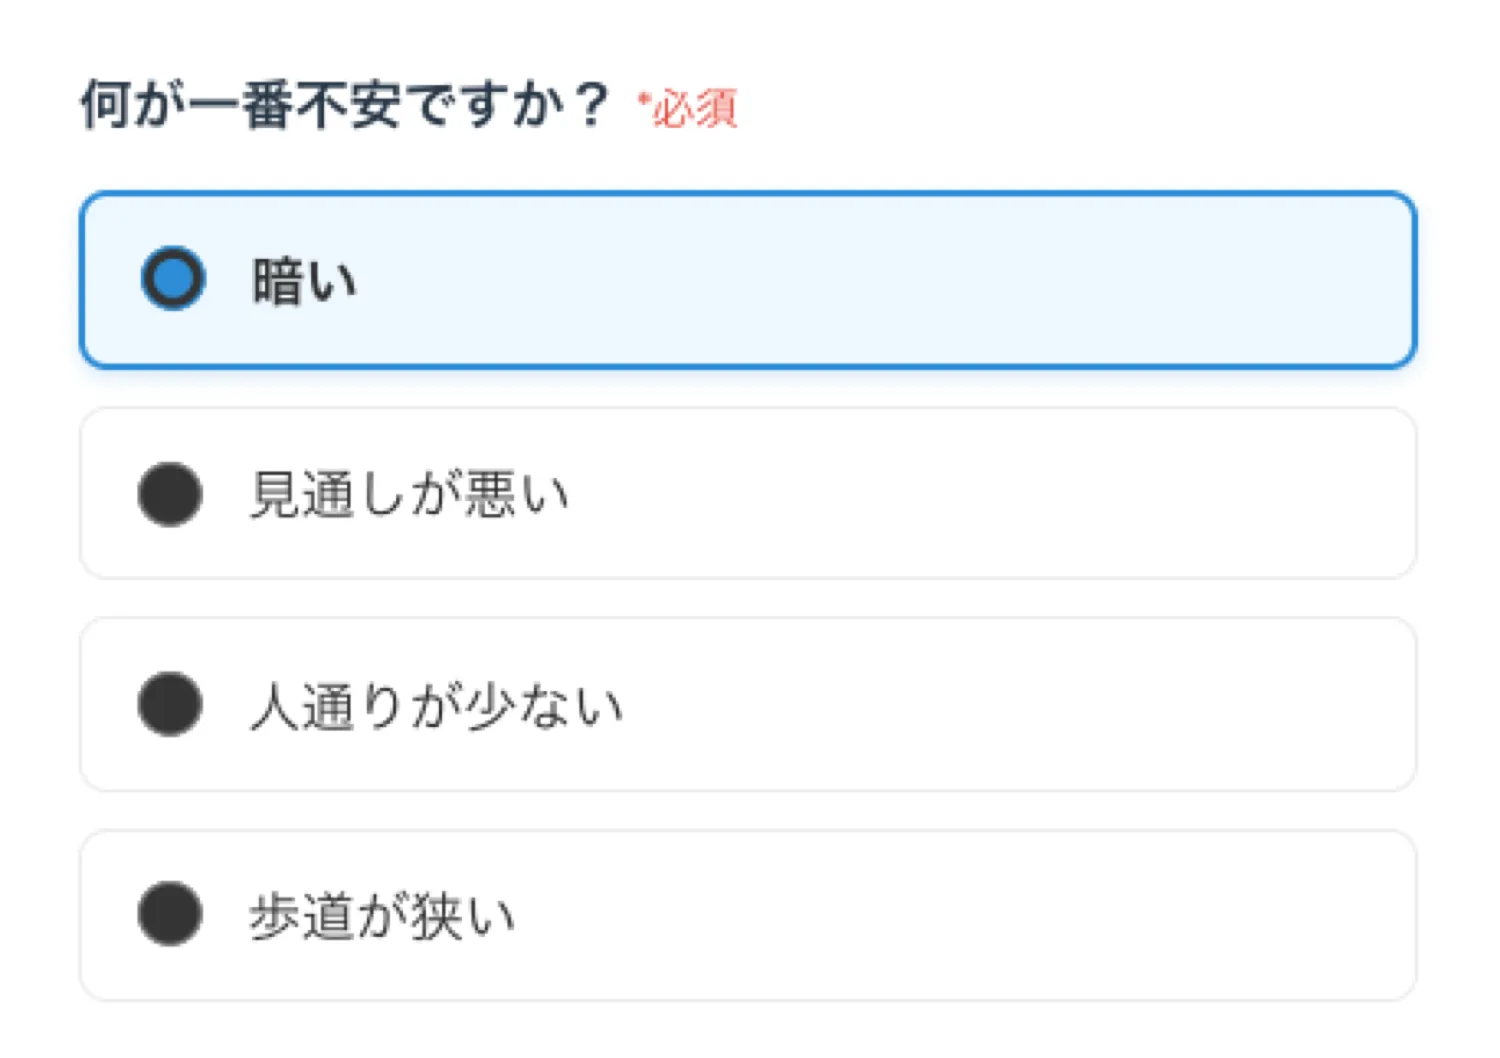This screenshot has width=1500, height=1058.
Task: Click the 見通しが悪い label text
Action: point(408,494)
